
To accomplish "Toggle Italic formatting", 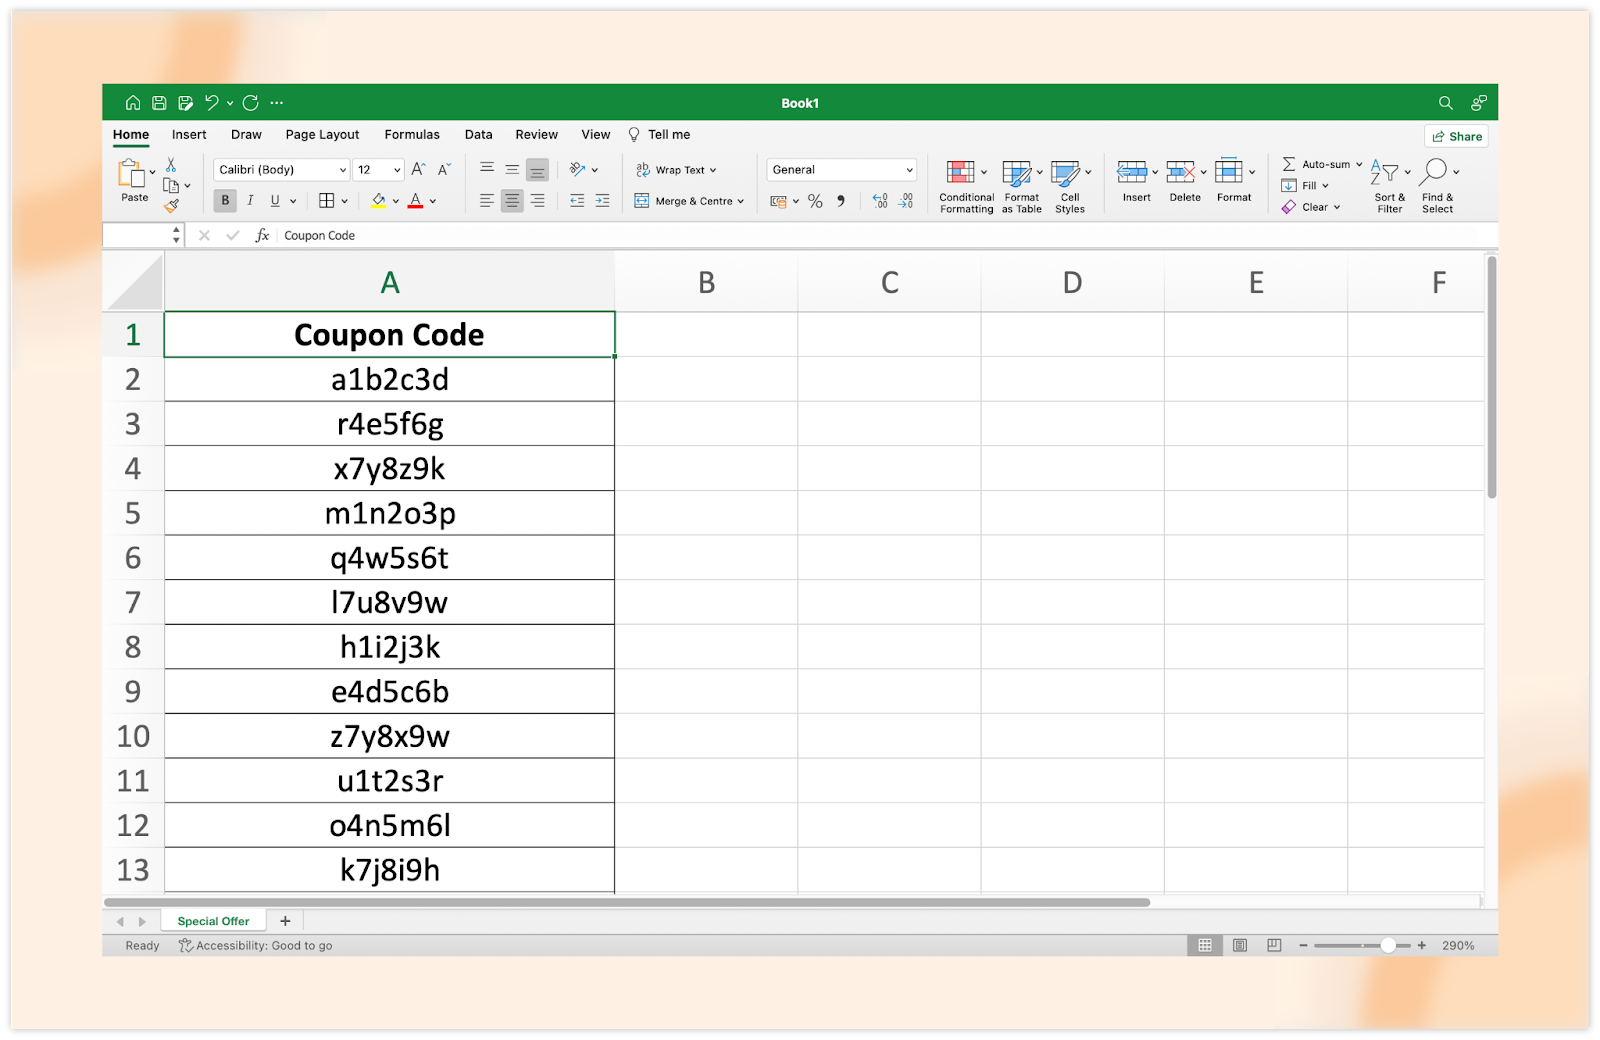I will pos(250,201).
